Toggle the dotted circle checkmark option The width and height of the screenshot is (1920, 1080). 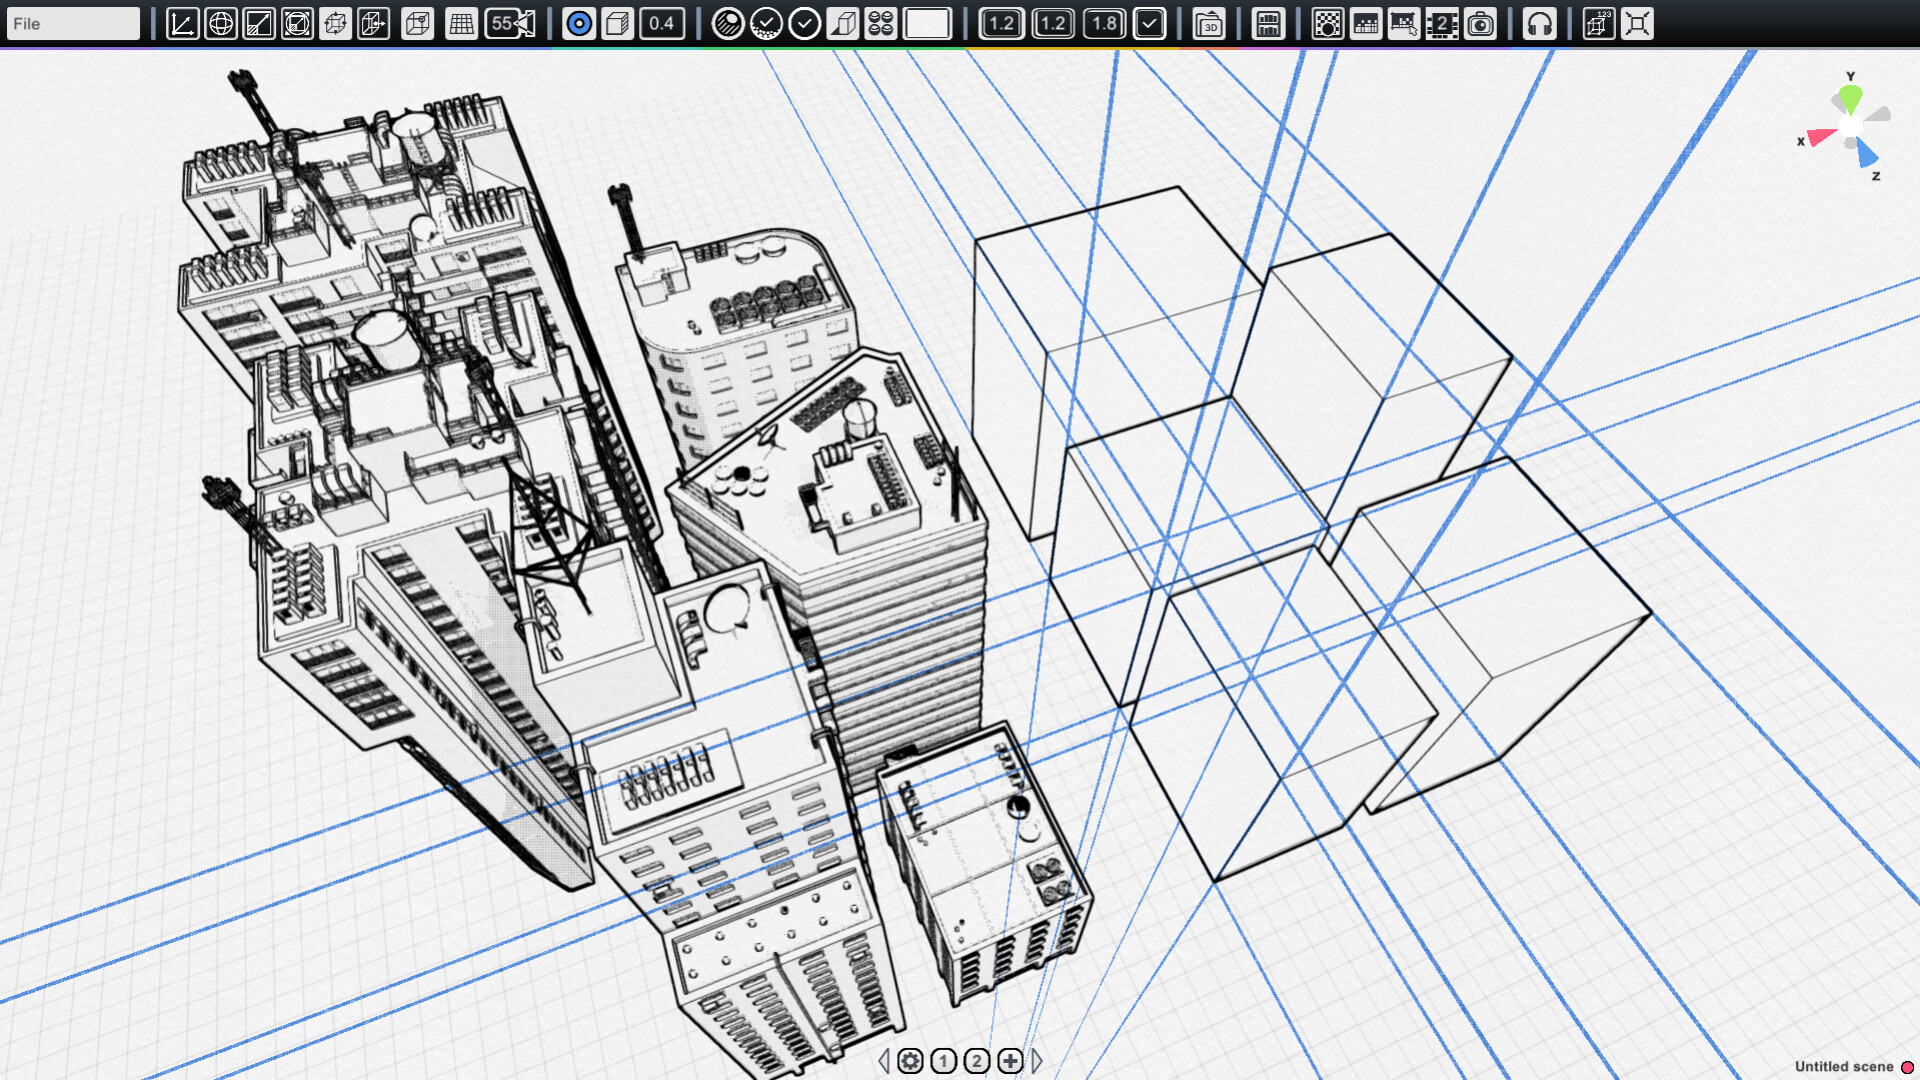pyautogui.click(x=766, y=24)
